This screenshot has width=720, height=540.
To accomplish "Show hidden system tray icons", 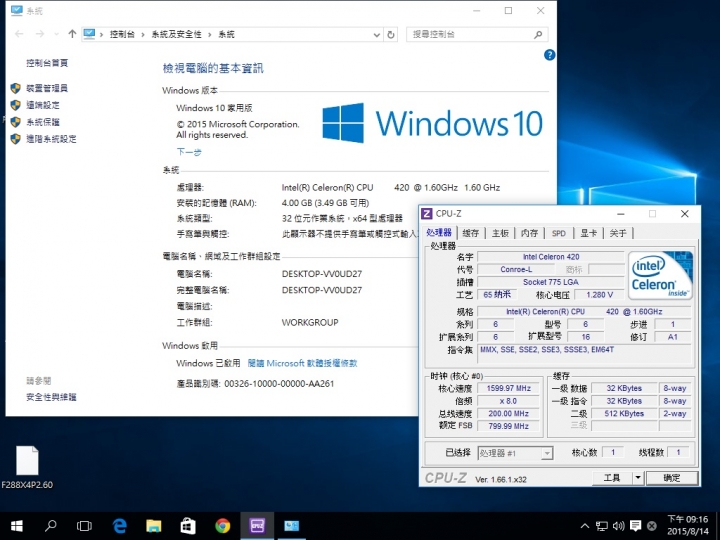I will coord(585,526).
